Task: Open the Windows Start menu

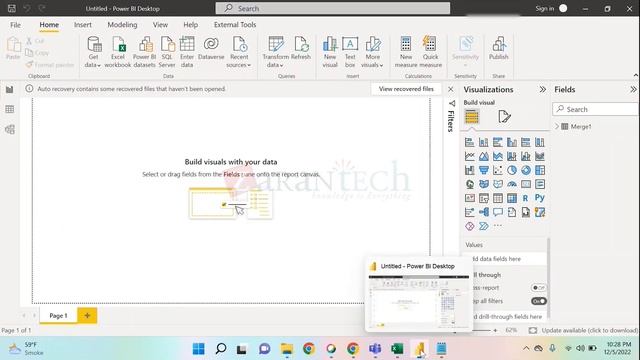Action: pyautogui.click(x=199, y=349)
